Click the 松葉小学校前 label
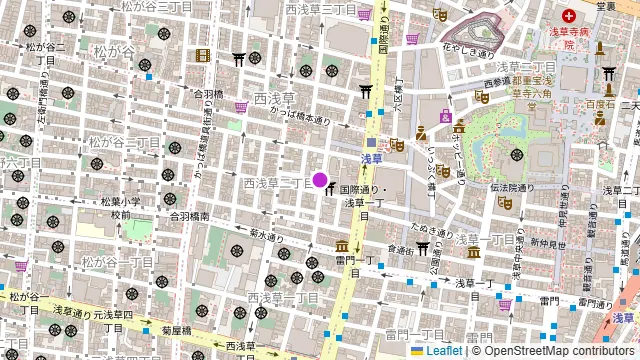The width and height of the screenshot is (640, 360). [x=121, y=208]
